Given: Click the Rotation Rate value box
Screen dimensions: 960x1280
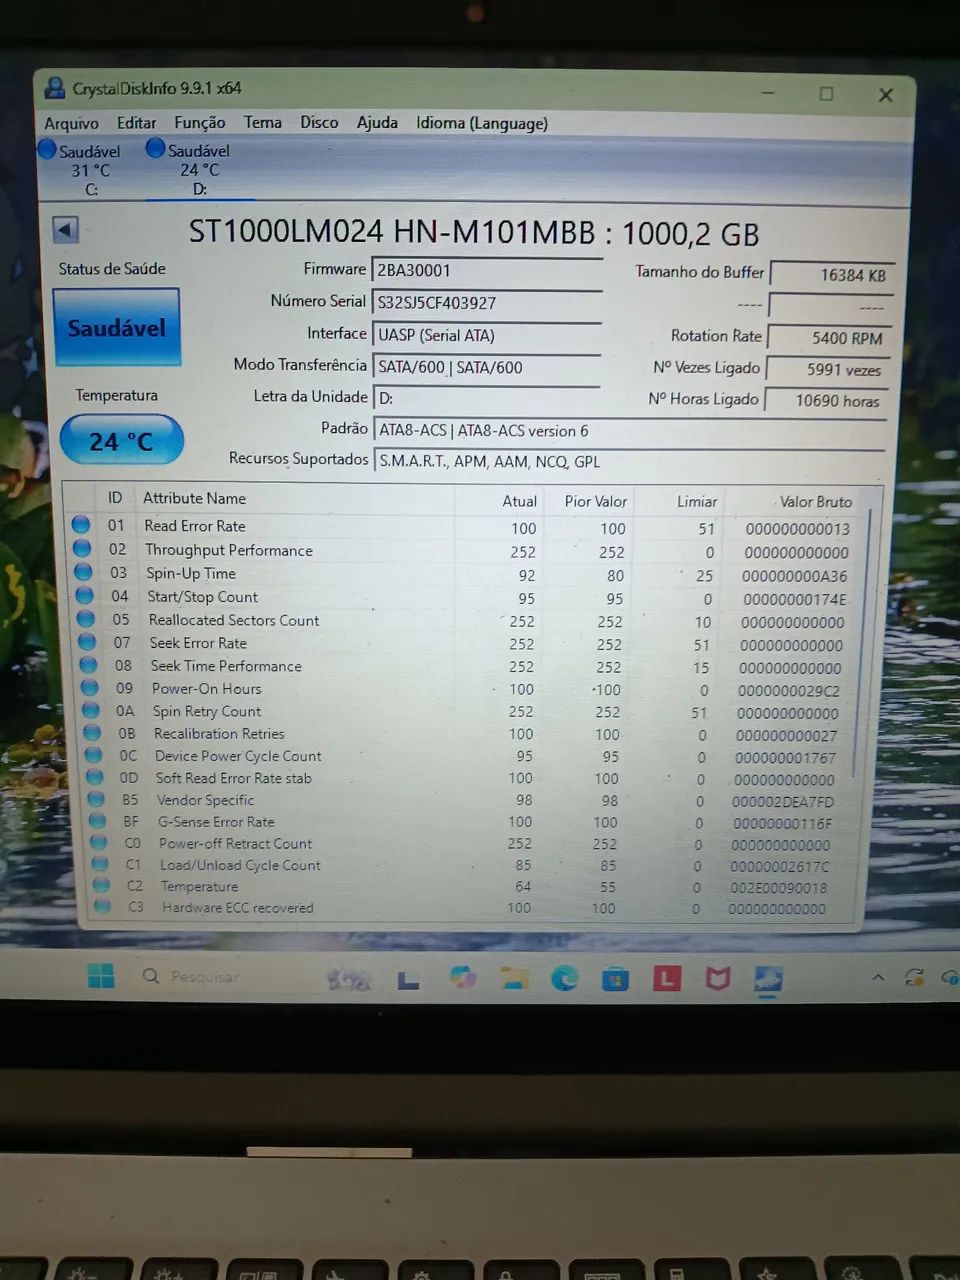Looking at the screenshot, I should coord(829,338).
